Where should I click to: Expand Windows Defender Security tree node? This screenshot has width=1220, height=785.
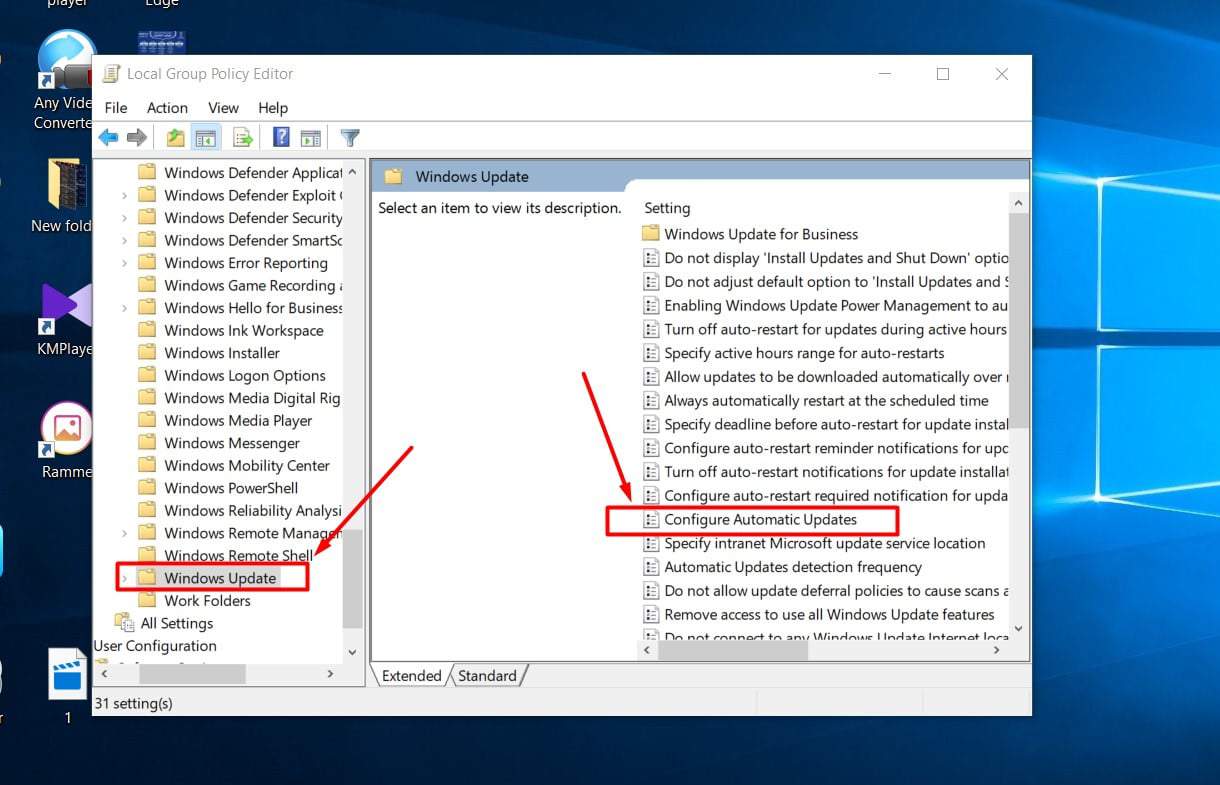124,218
